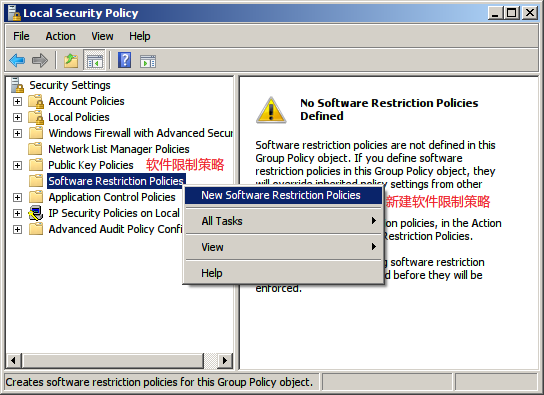Expand the Application Control Policies node
This screenshot has width=544, height=395.
click(x=17, y=197)
